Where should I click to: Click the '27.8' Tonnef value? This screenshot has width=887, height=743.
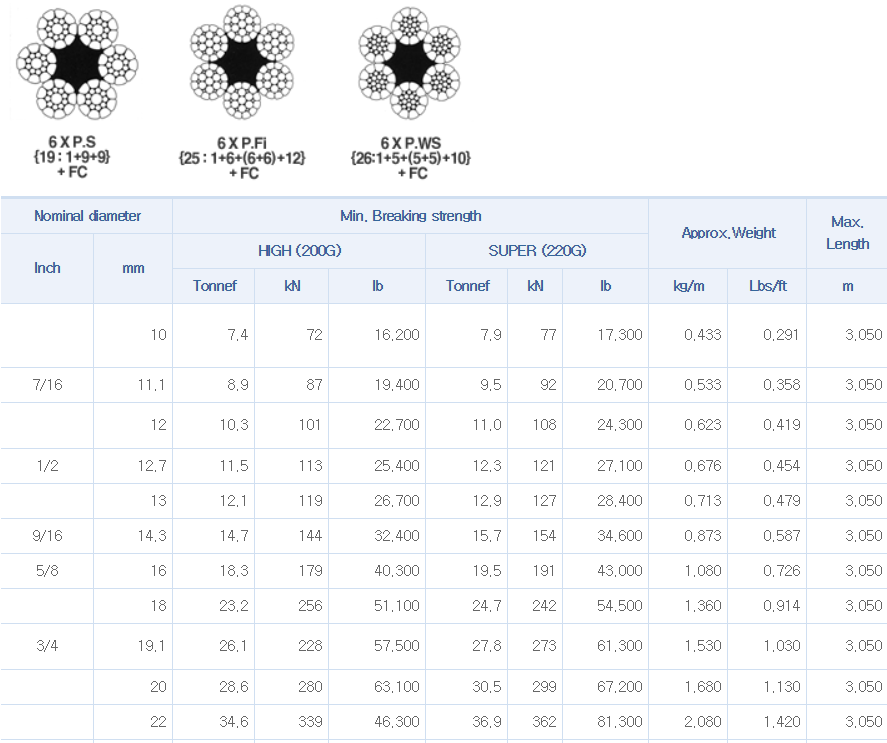(x=486, y=646)
